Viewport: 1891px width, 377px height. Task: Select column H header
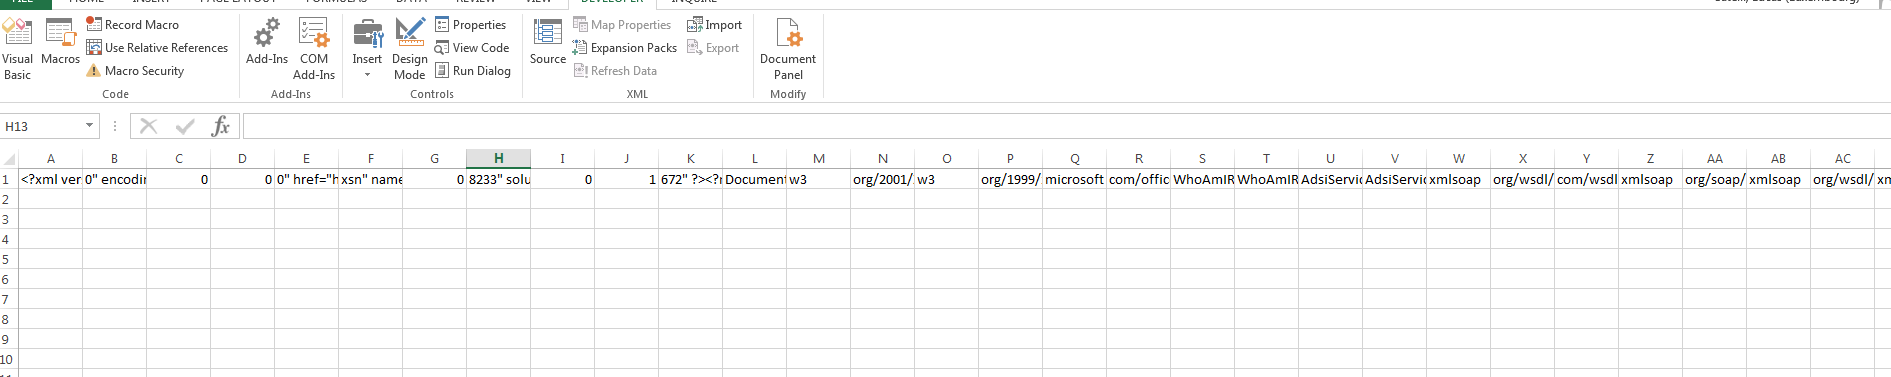click(x=498, y=158)
